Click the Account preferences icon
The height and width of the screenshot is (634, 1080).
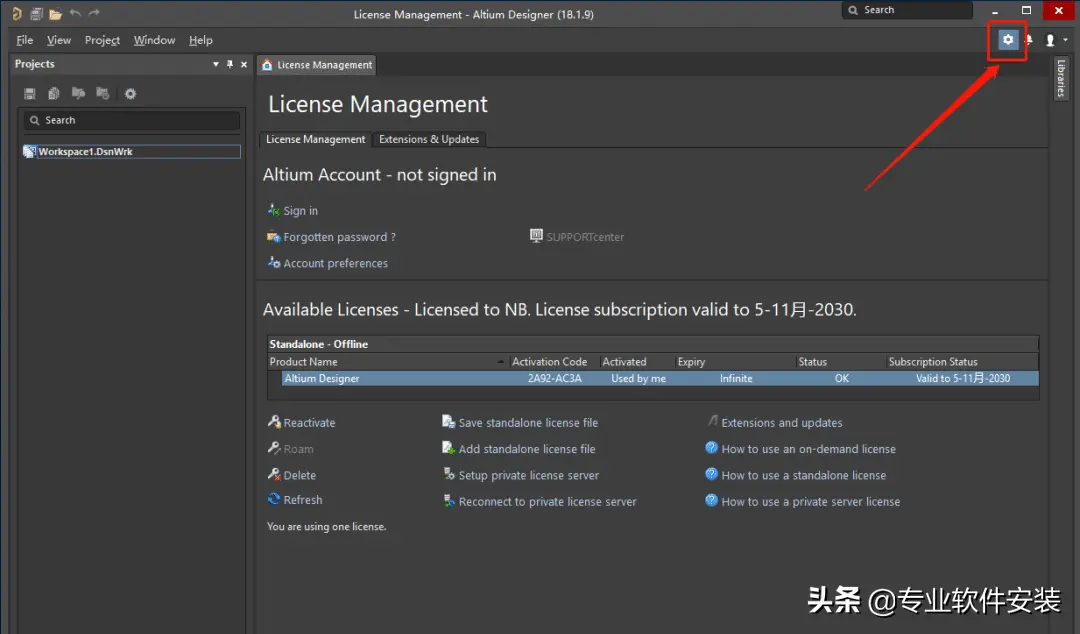[x=273, y=263]
